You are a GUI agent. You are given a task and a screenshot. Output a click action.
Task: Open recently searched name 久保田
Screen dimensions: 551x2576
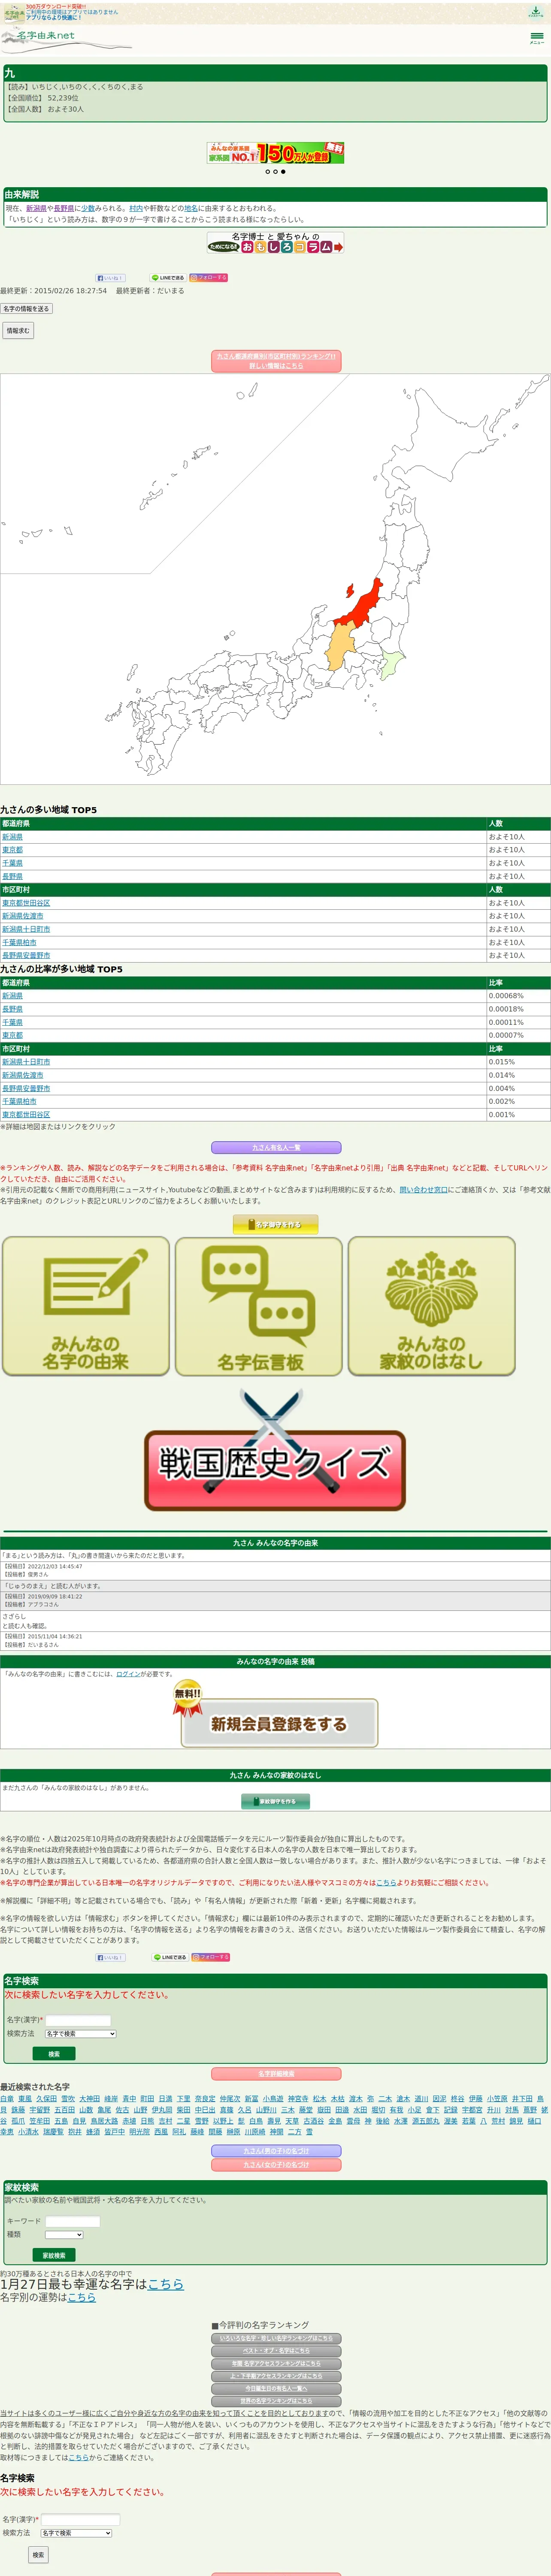[x=46, y=2099]
